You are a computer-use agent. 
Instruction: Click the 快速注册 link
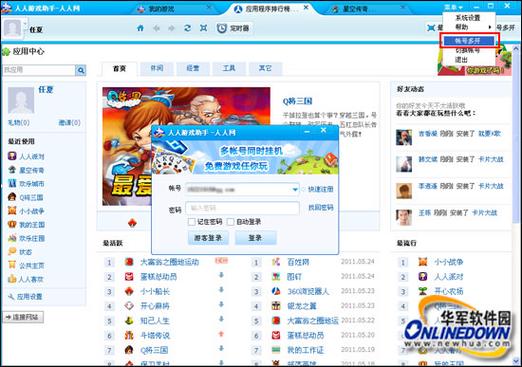[x=320, y=189]
